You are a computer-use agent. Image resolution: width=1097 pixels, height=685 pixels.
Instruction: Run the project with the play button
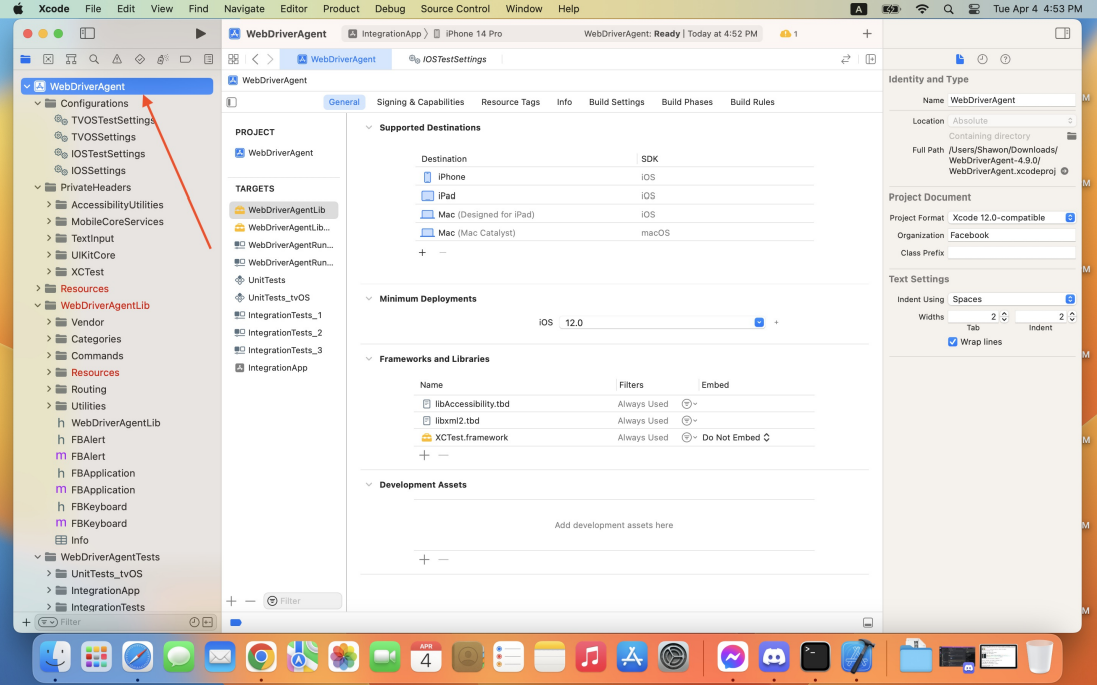coord(201,34)
